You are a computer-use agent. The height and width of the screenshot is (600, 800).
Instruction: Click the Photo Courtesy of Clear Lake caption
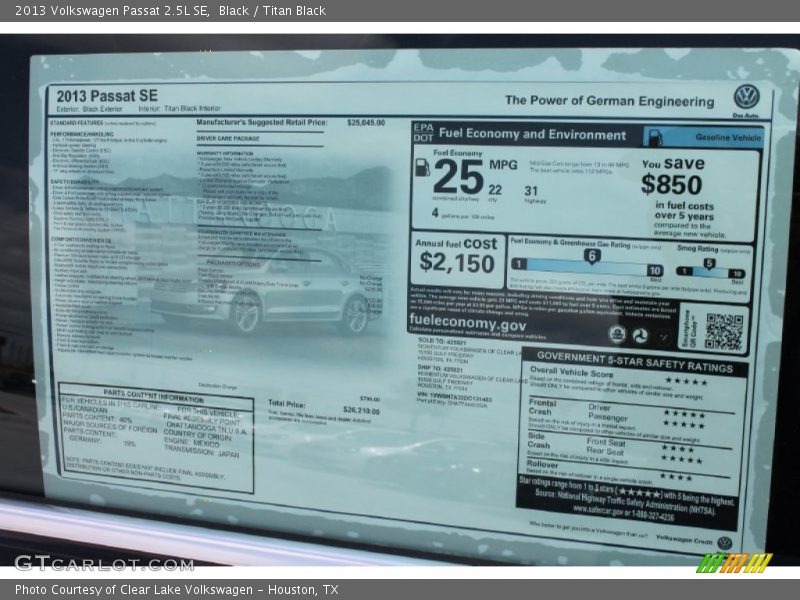(177, 590)
